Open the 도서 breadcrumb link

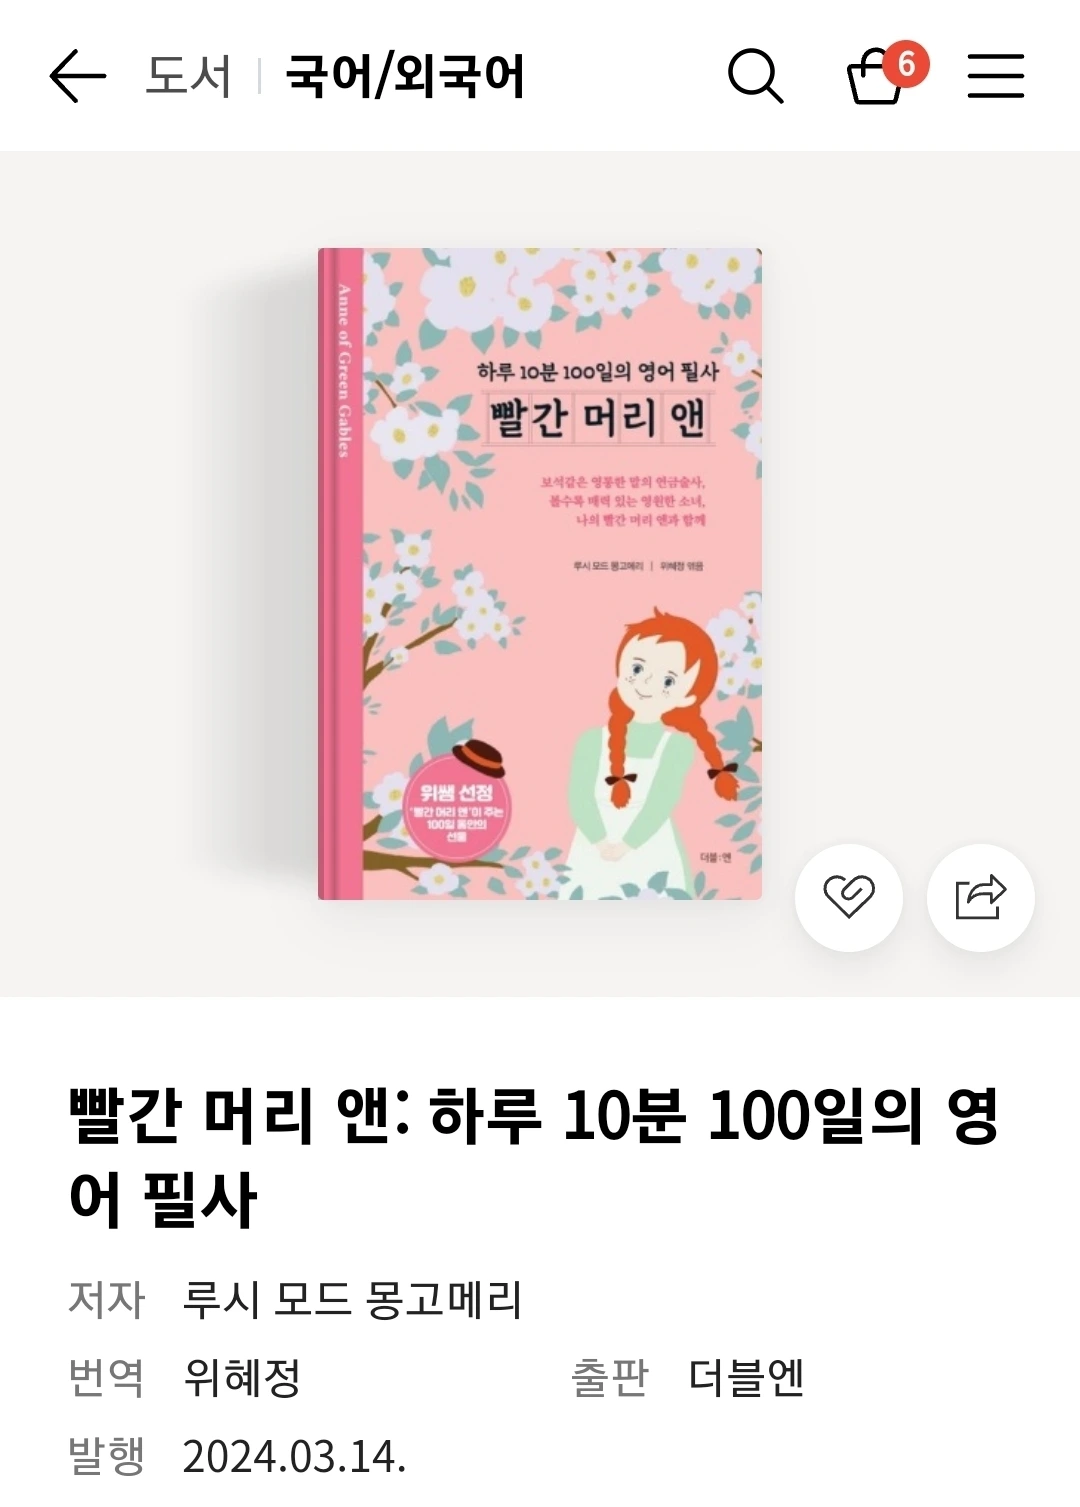(x=188, y=76)
